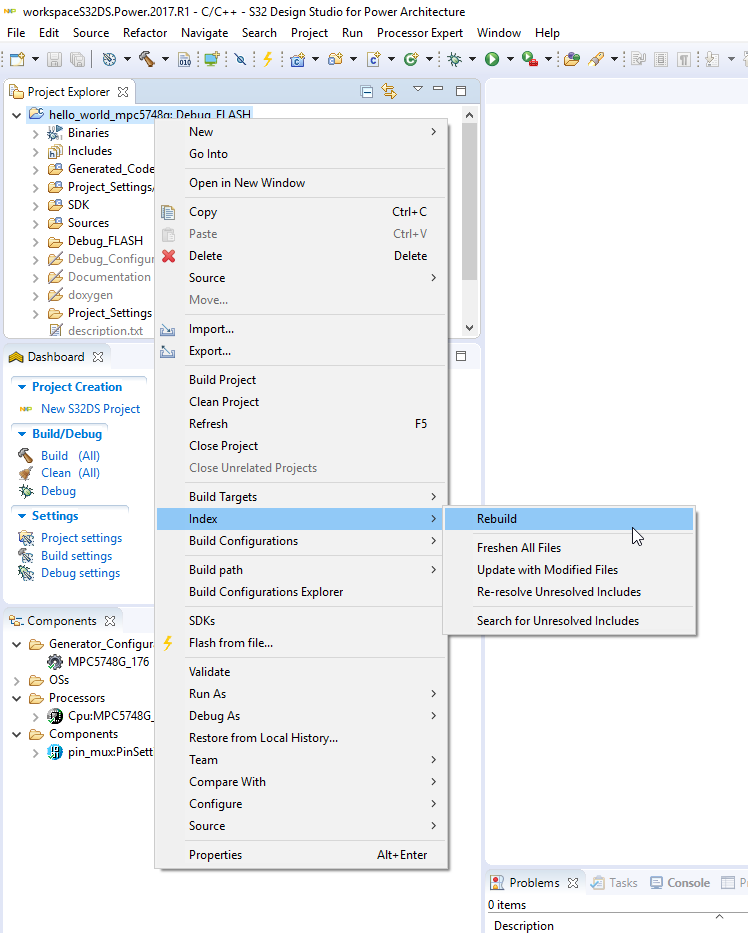The width and height of the screenshot is (748, 933).
Task: Click the New C/C++ Project toolbar icon
Action: click(x=298, y=59)
